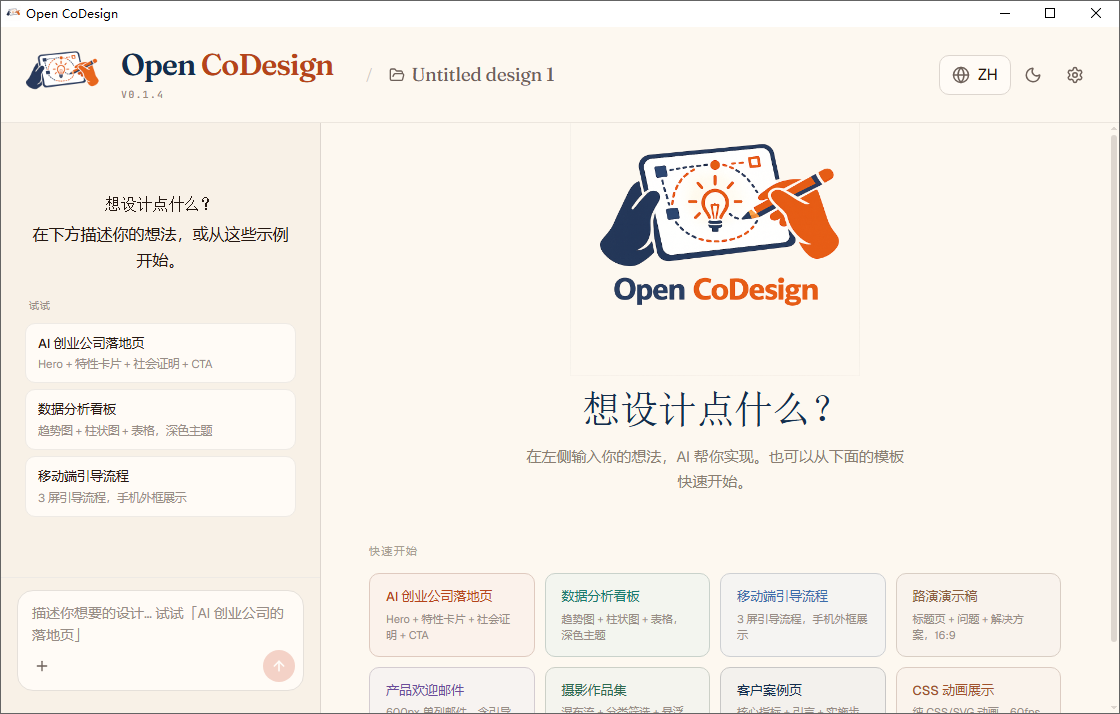Click the breadcrumb slash separator in the header
This screenshot has width=1120, height=714.
tap(369, 74)
